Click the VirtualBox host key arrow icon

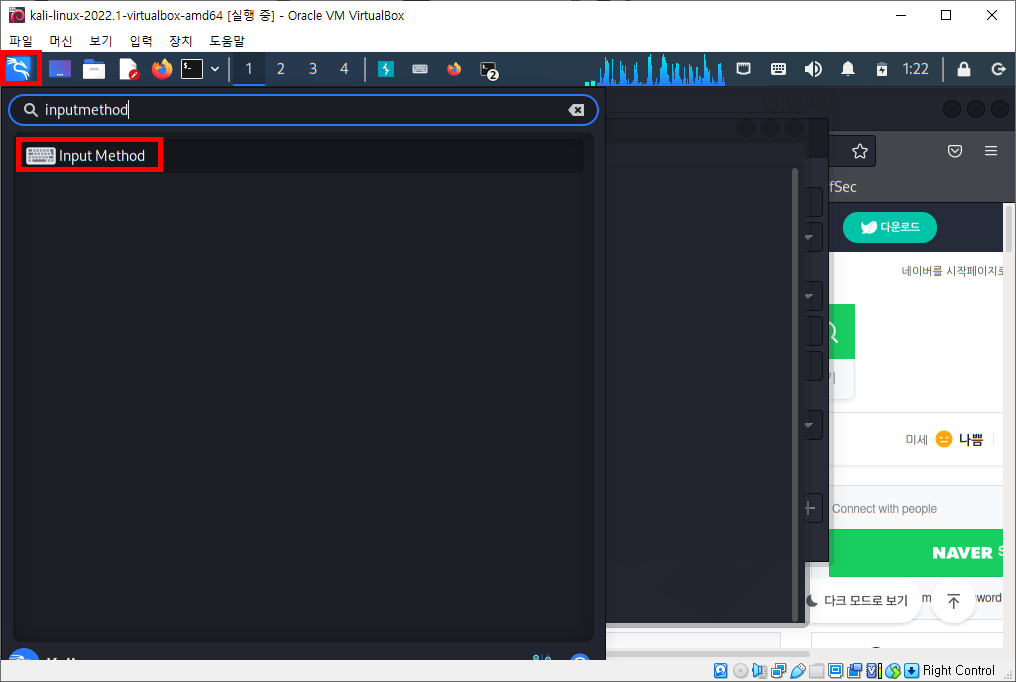[911, 671]
